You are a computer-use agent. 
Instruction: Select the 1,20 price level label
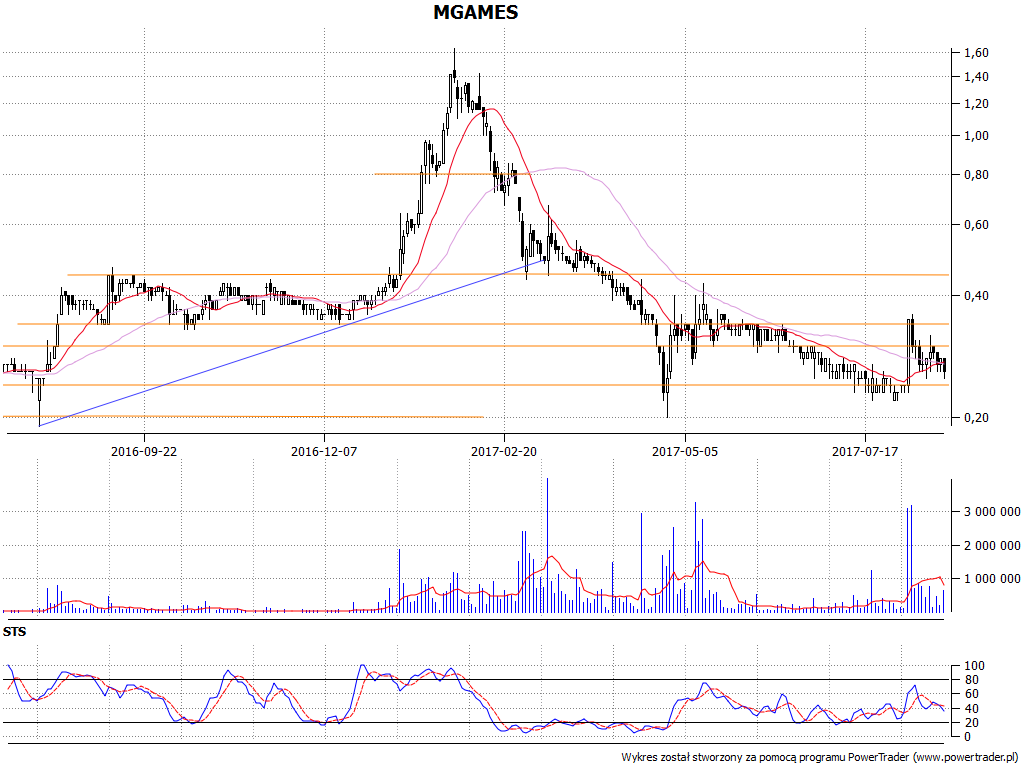[x=976, y=104]
